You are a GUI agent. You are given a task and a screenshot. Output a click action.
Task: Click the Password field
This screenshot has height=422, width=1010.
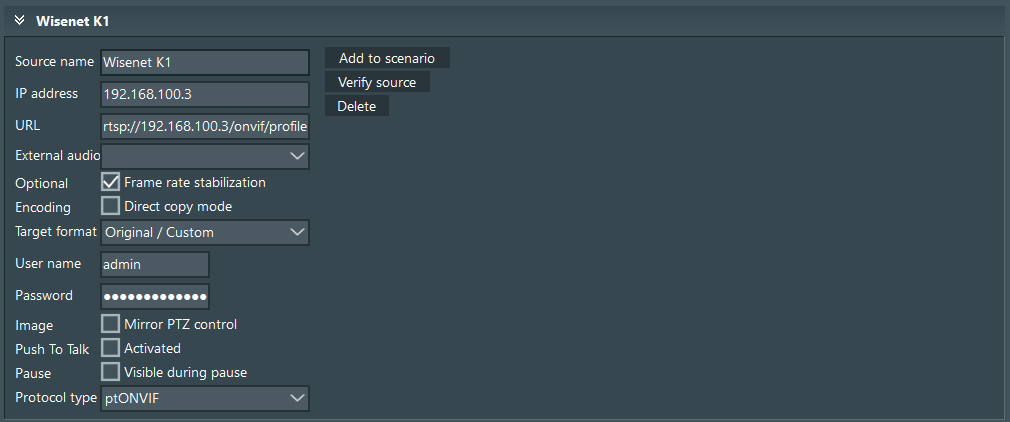155,296
